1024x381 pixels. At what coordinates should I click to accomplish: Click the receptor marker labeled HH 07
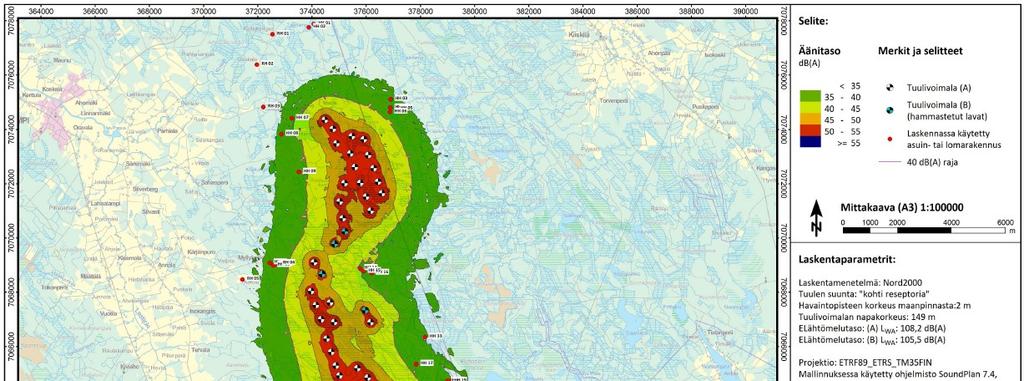[292, 118]
